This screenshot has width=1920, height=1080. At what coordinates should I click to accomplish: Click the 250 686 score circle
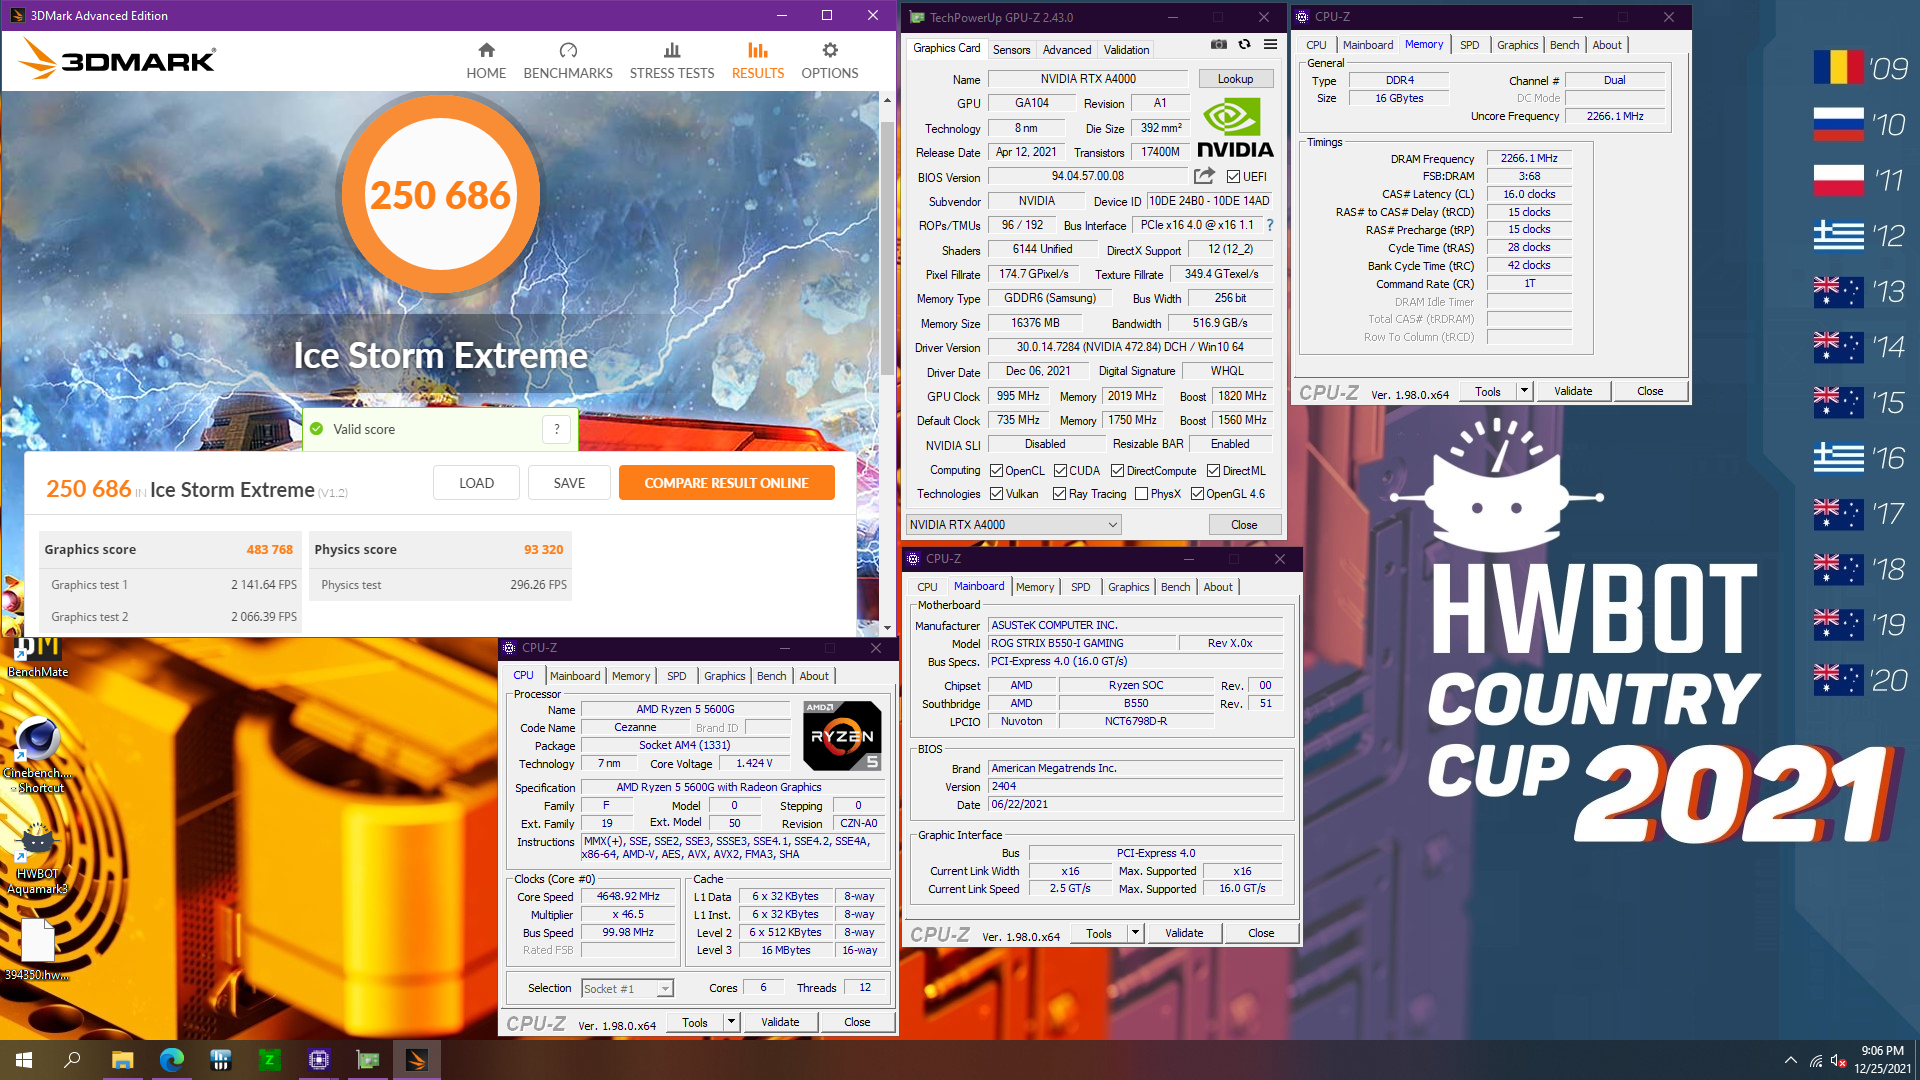440,194
